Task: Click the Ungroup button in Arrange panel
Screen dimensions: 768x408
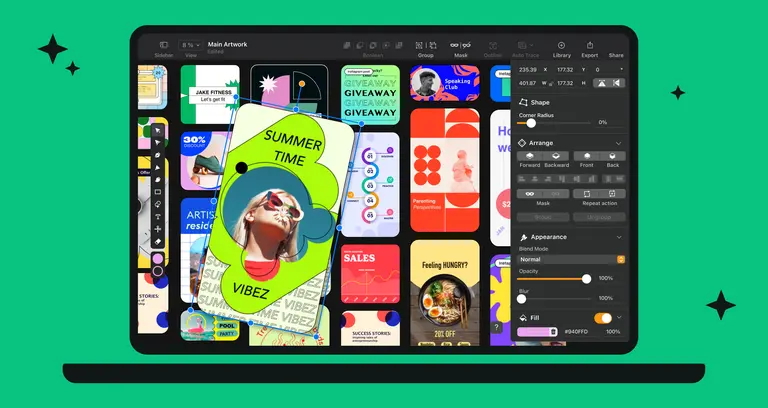Action: click(600, 217)
